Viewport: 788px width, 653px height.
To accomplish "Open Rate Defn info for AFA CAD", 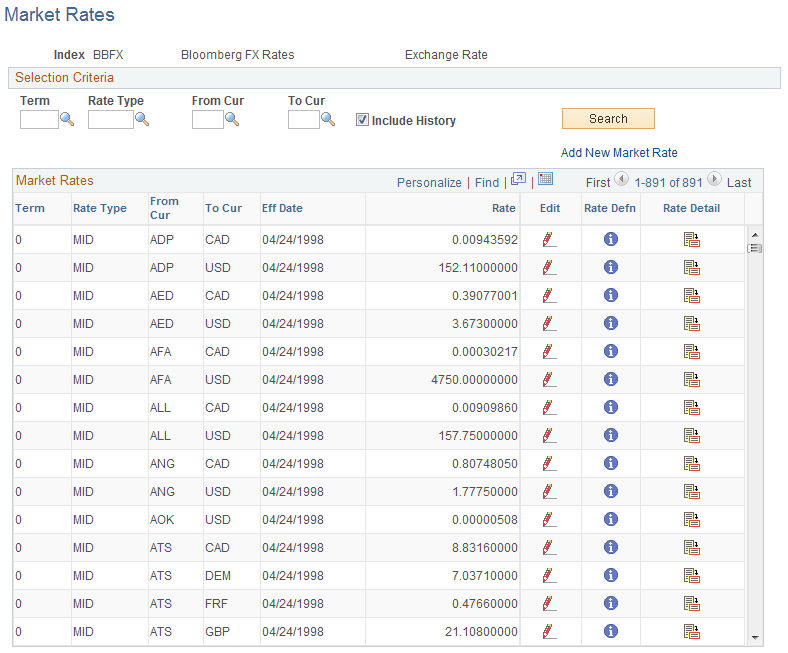I will click(611, 351).
